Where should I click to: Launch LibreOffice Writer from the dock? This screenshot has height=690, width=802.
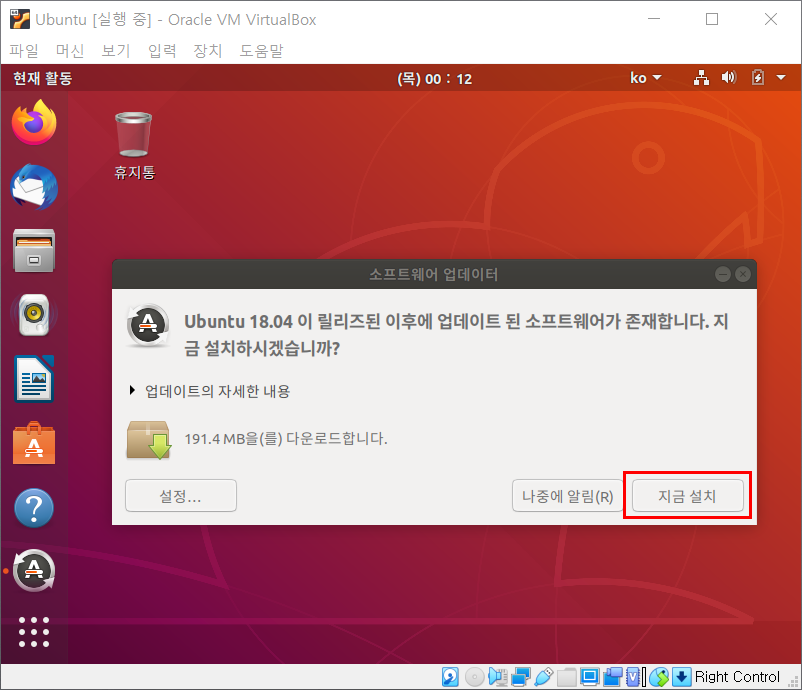[34, 379]
